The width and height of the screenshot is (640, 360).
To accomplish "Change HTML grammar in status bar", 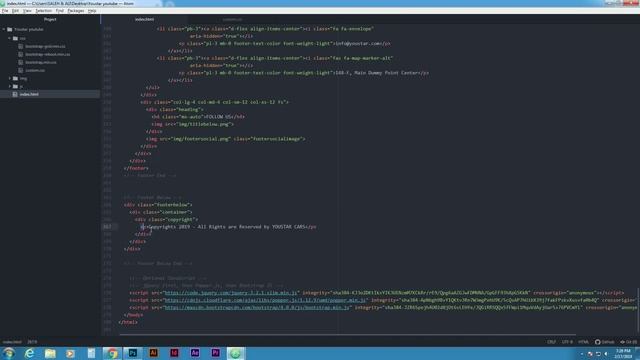I will pyautogui.click(x=583, y=342).
